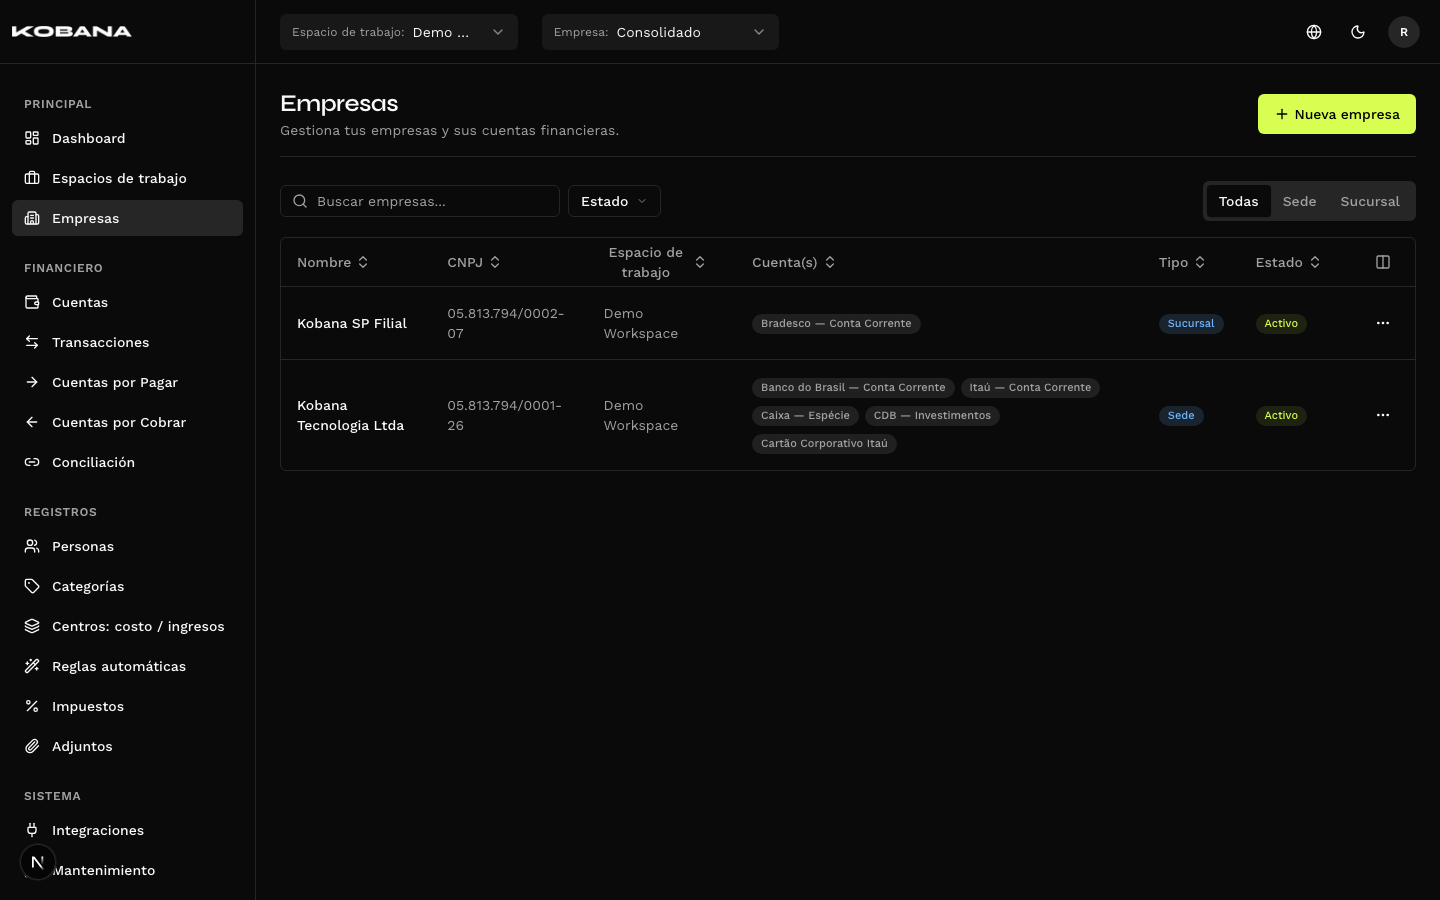Open the round N badge button
The image size is (1440, 900).
(37, 862)
